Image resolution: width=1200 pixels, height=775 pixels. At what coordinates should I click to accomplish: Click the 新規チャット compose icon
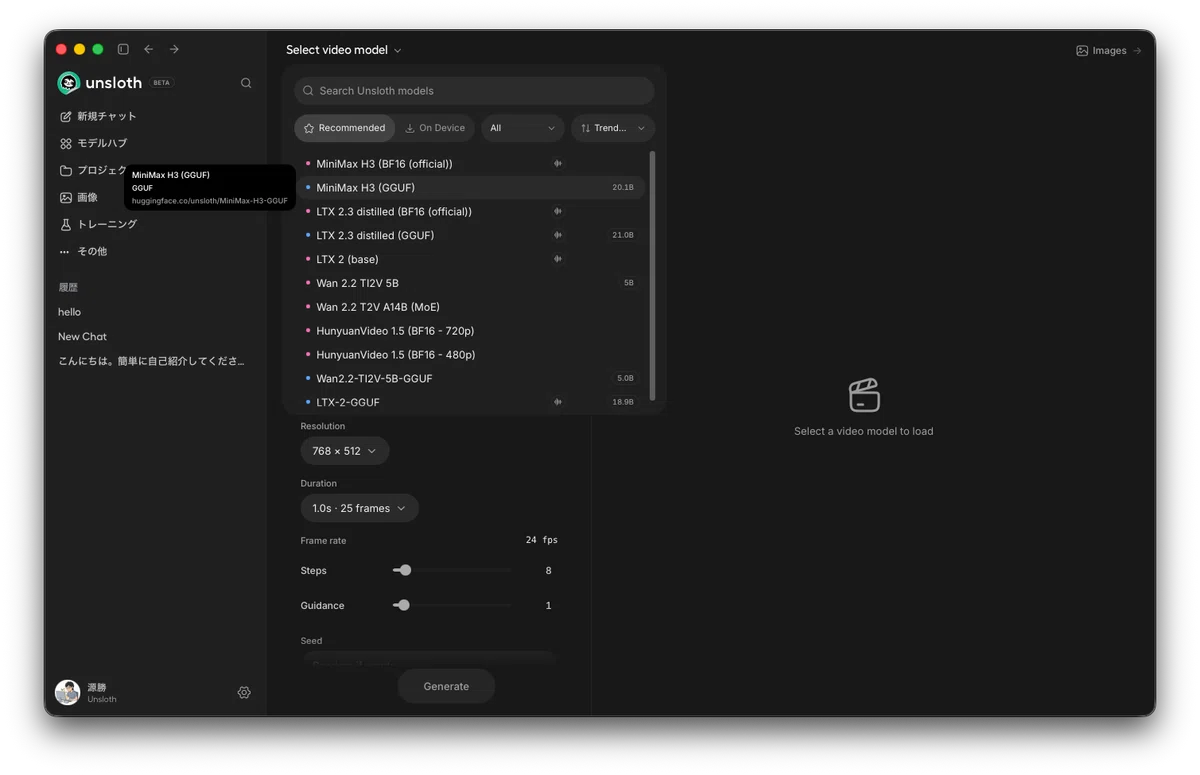coord(66,116)
